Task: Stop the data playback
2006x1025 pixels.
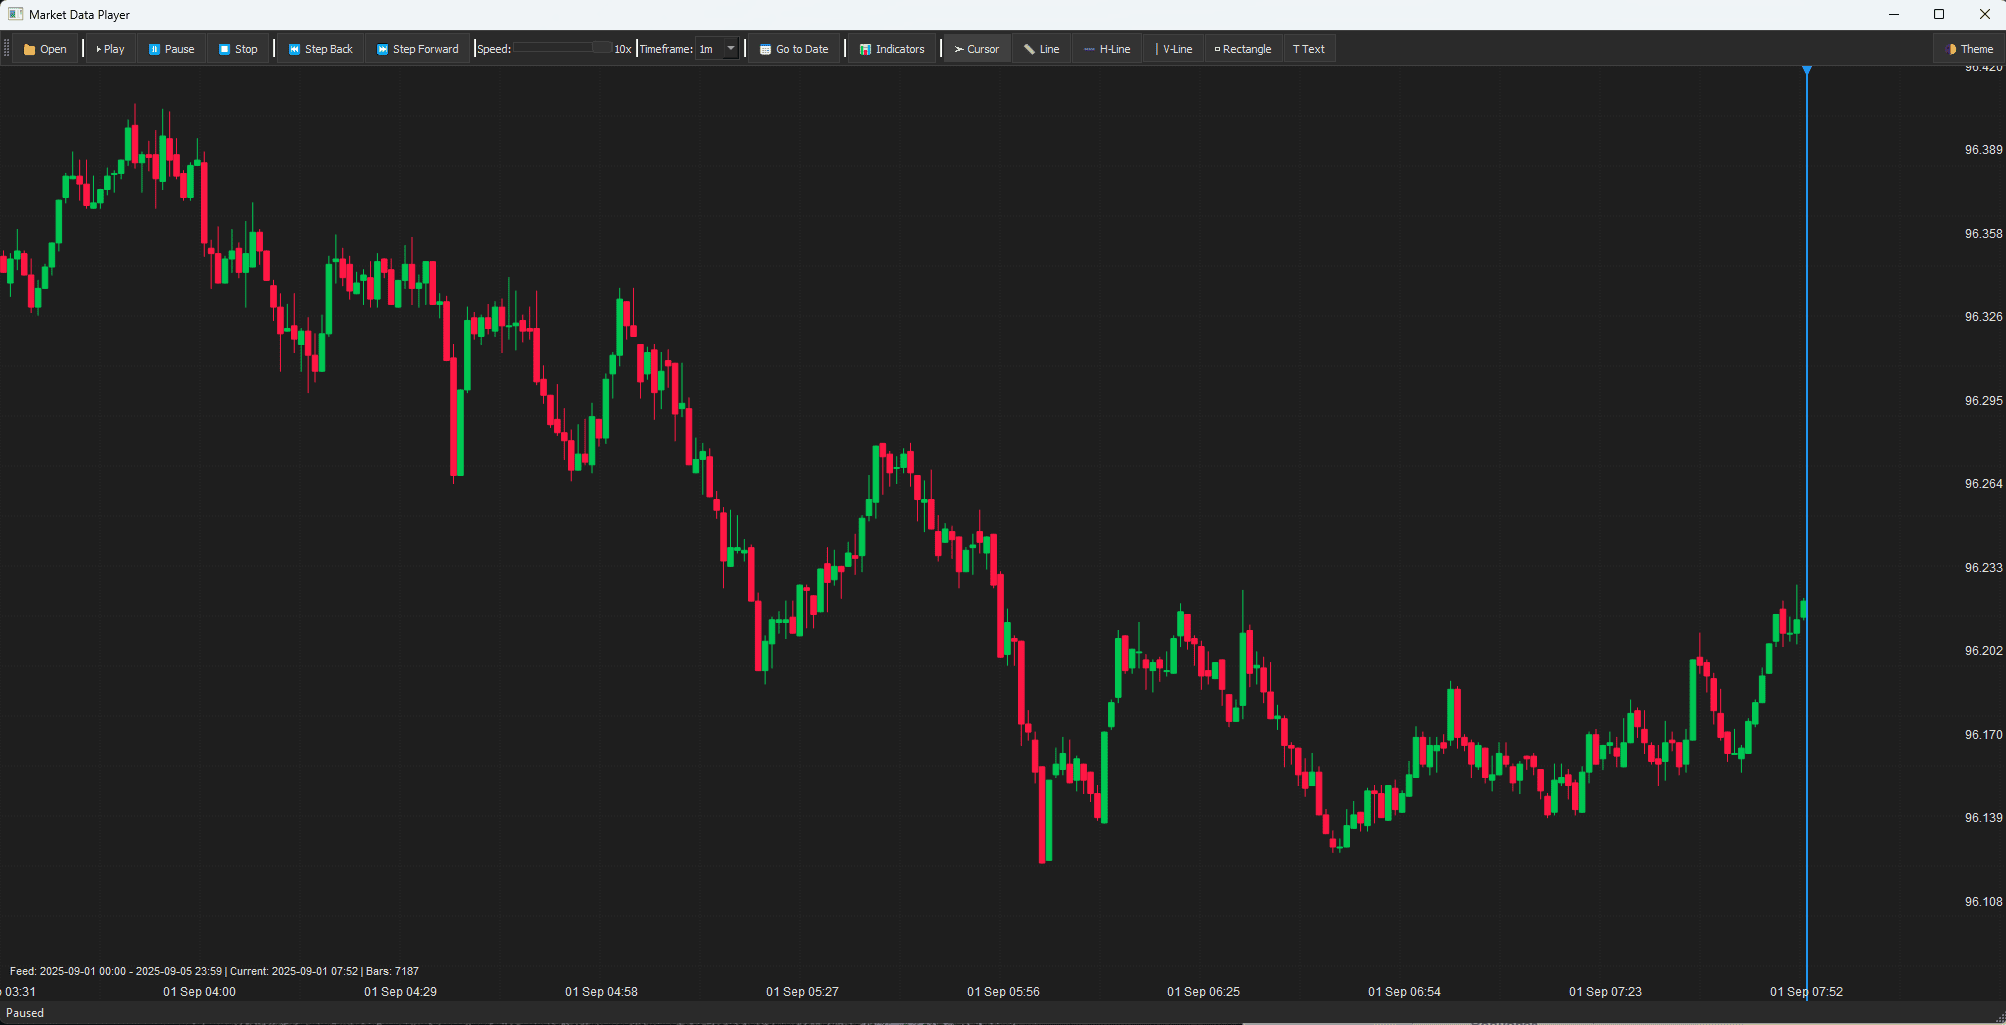Action: pyautogui.click(x=238, y=49)
